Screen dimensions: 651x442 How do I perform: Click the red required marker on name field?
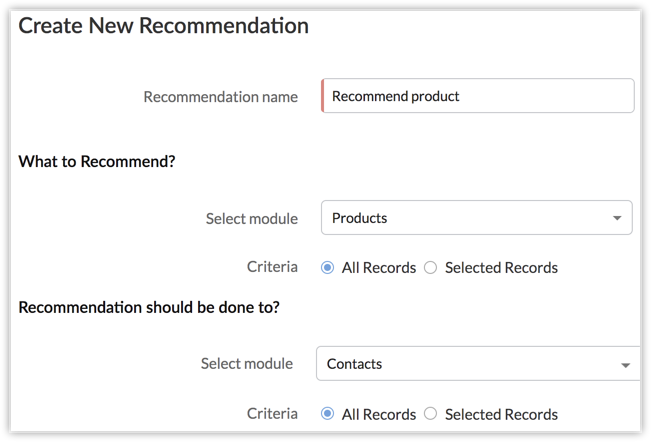[x=323, y=96]
